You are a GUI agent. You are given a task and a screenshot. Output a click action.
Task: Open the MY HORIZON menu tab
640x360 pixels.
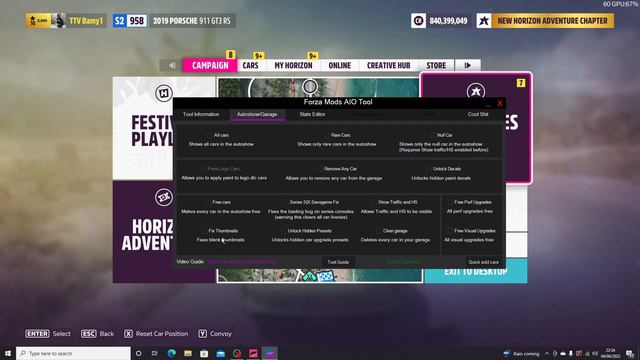coord(293,65)
